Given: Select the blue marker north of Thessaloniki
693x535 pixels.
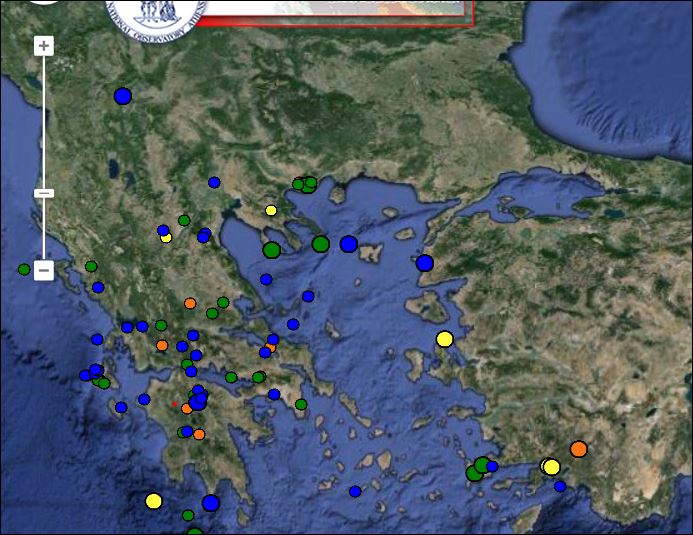Looking at the screenshot, I should [214, 182].
